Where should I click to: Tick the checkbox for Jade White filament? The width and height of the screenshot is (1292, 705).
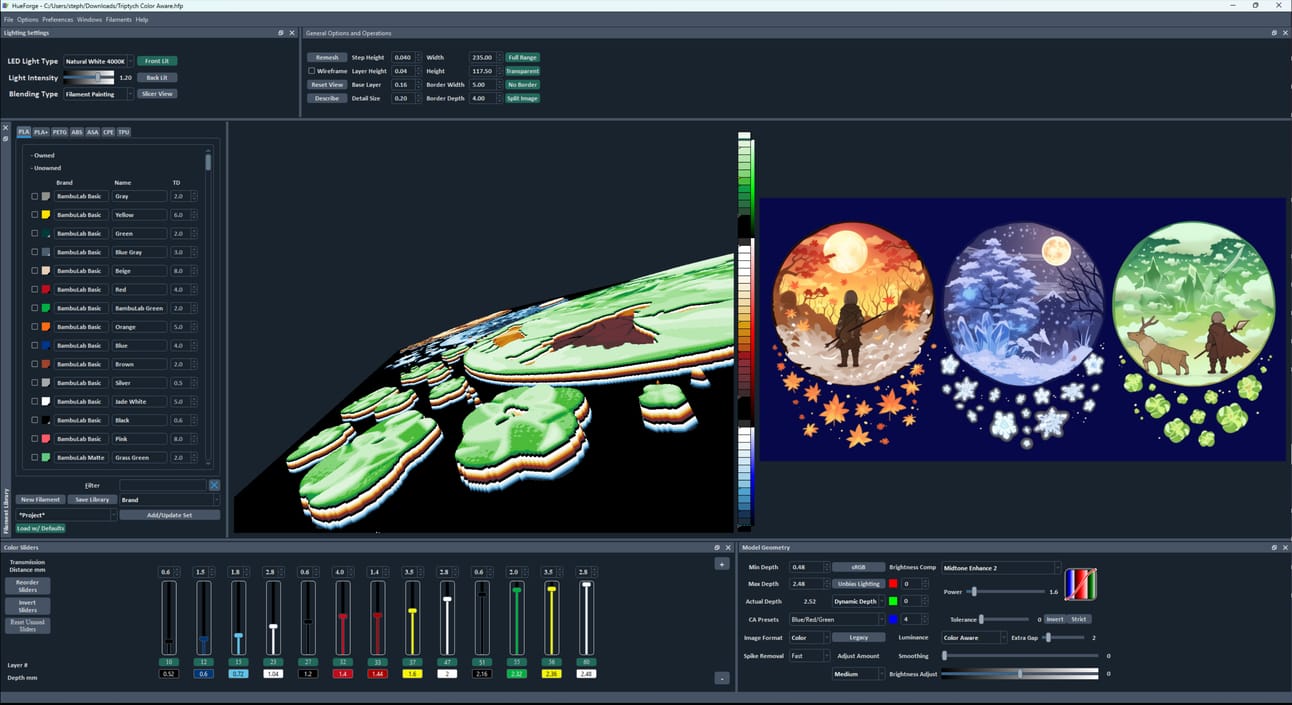35,402
